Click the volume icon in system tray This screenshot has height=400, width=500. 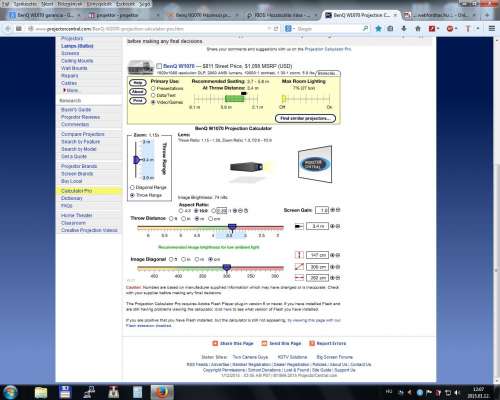click(457, 393)
